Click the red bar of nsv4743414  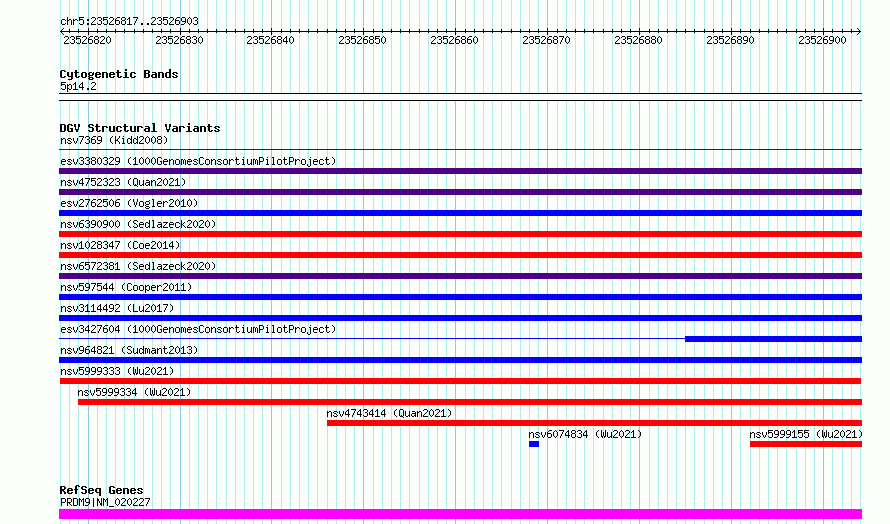tap(594, 423)
